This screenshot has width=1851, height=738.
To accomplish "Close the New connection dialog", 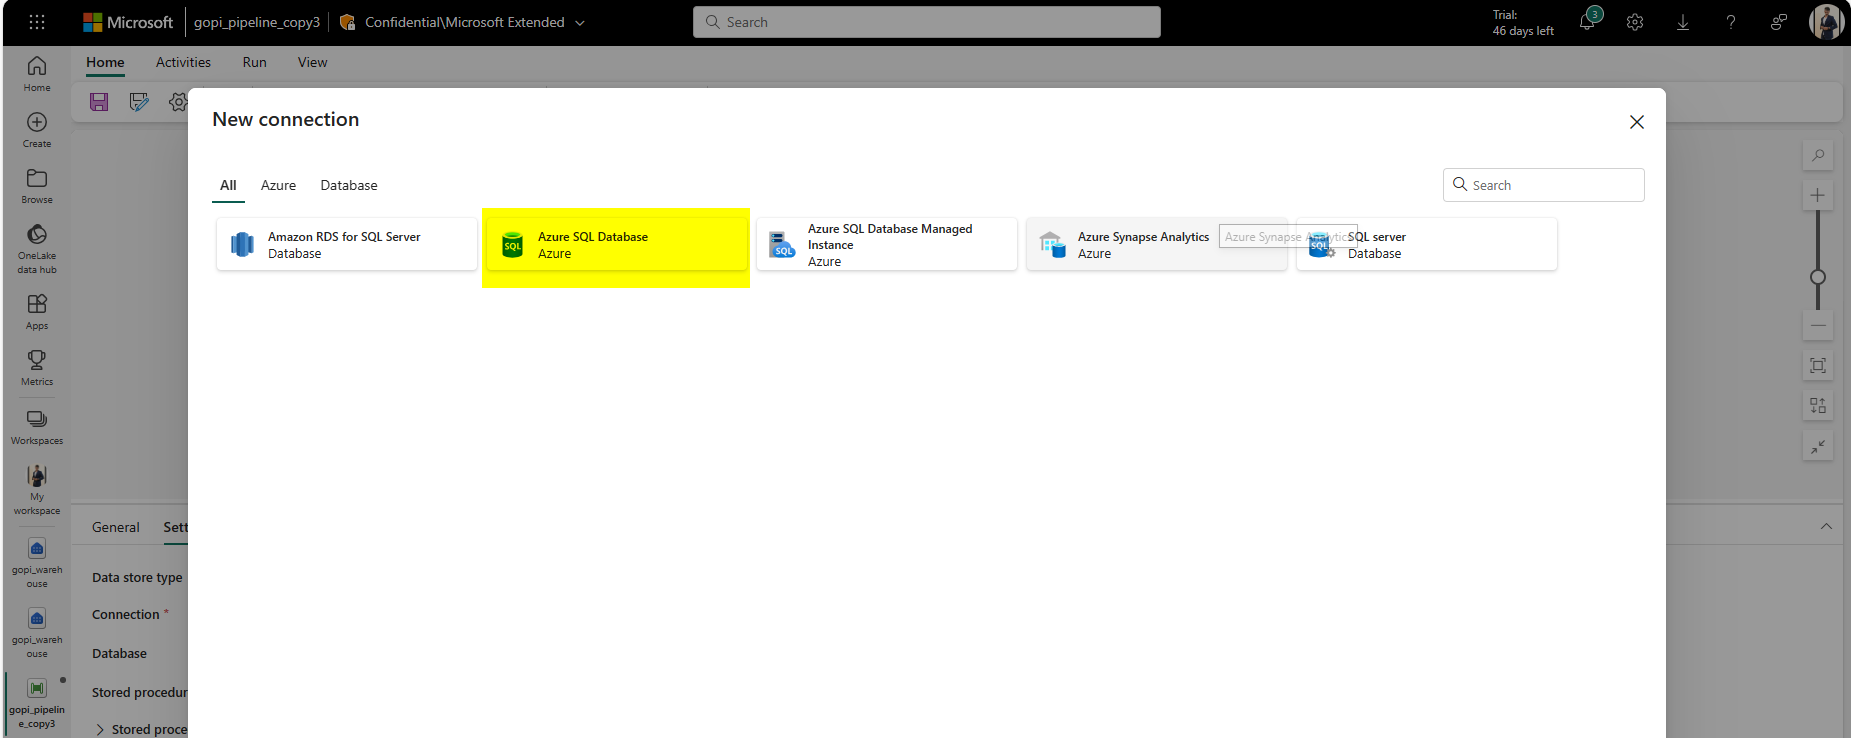I will pyautogui.click(x=1637, y=122).
